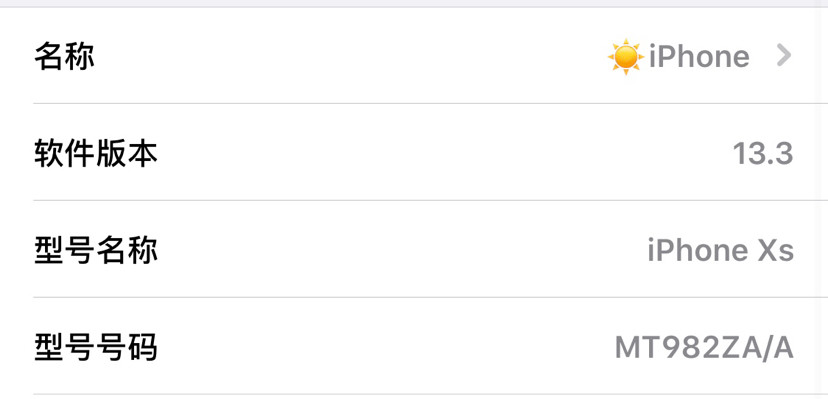Select the 软件版本 label

(x=96, y=153)
